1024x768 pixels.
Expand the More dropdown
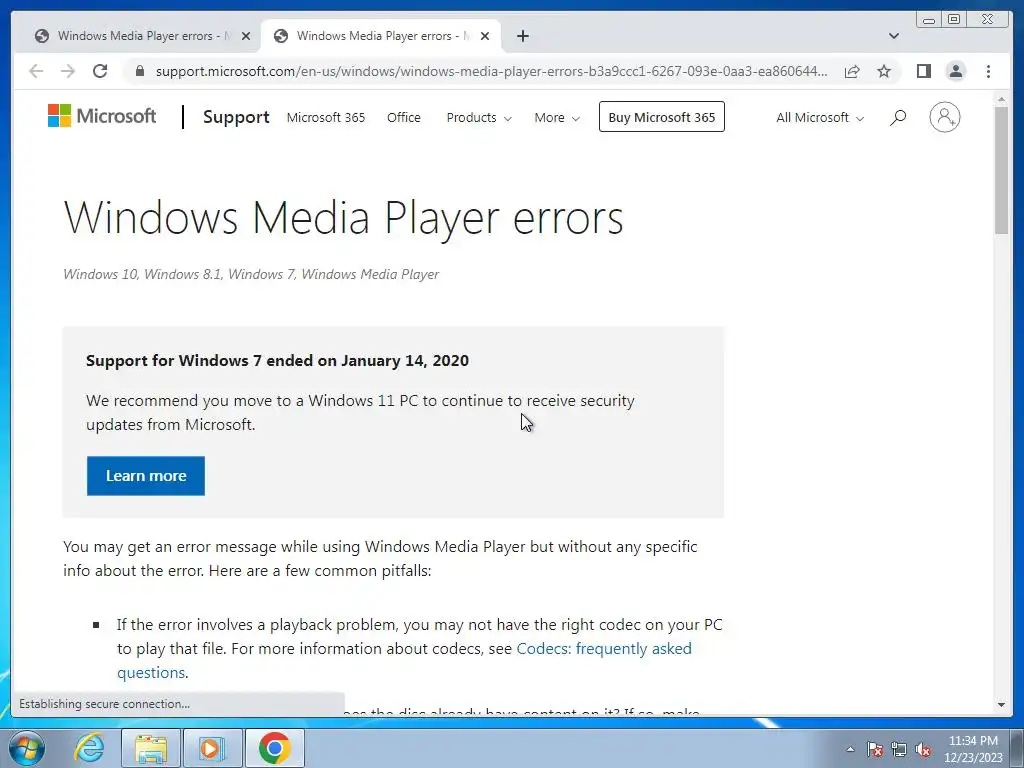click(x=556, y=118)
